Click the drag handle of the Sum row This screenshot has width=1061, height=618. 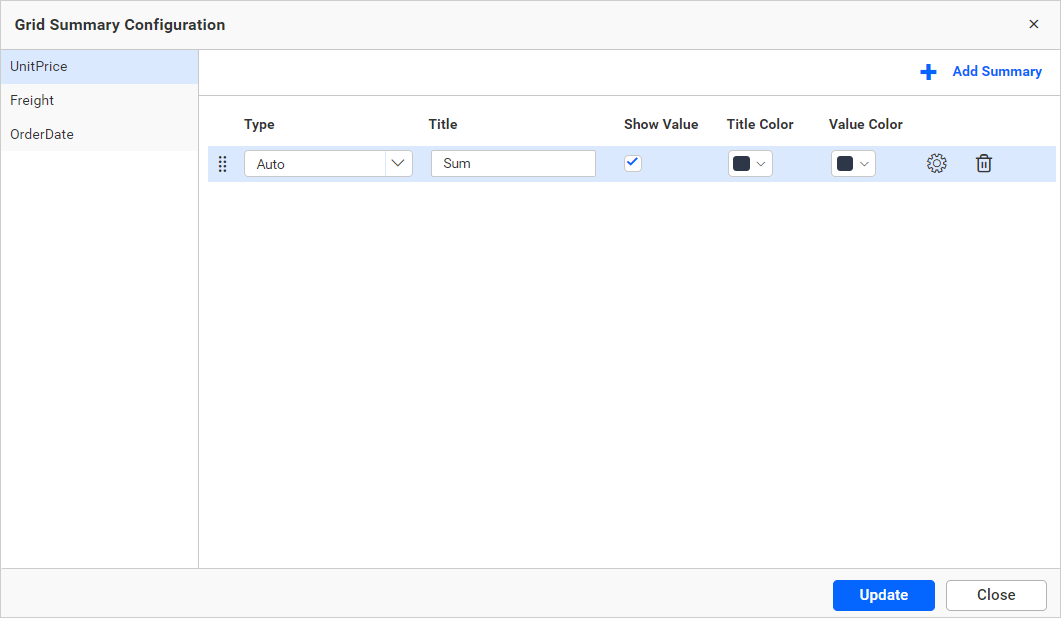(x=223, y=163)
